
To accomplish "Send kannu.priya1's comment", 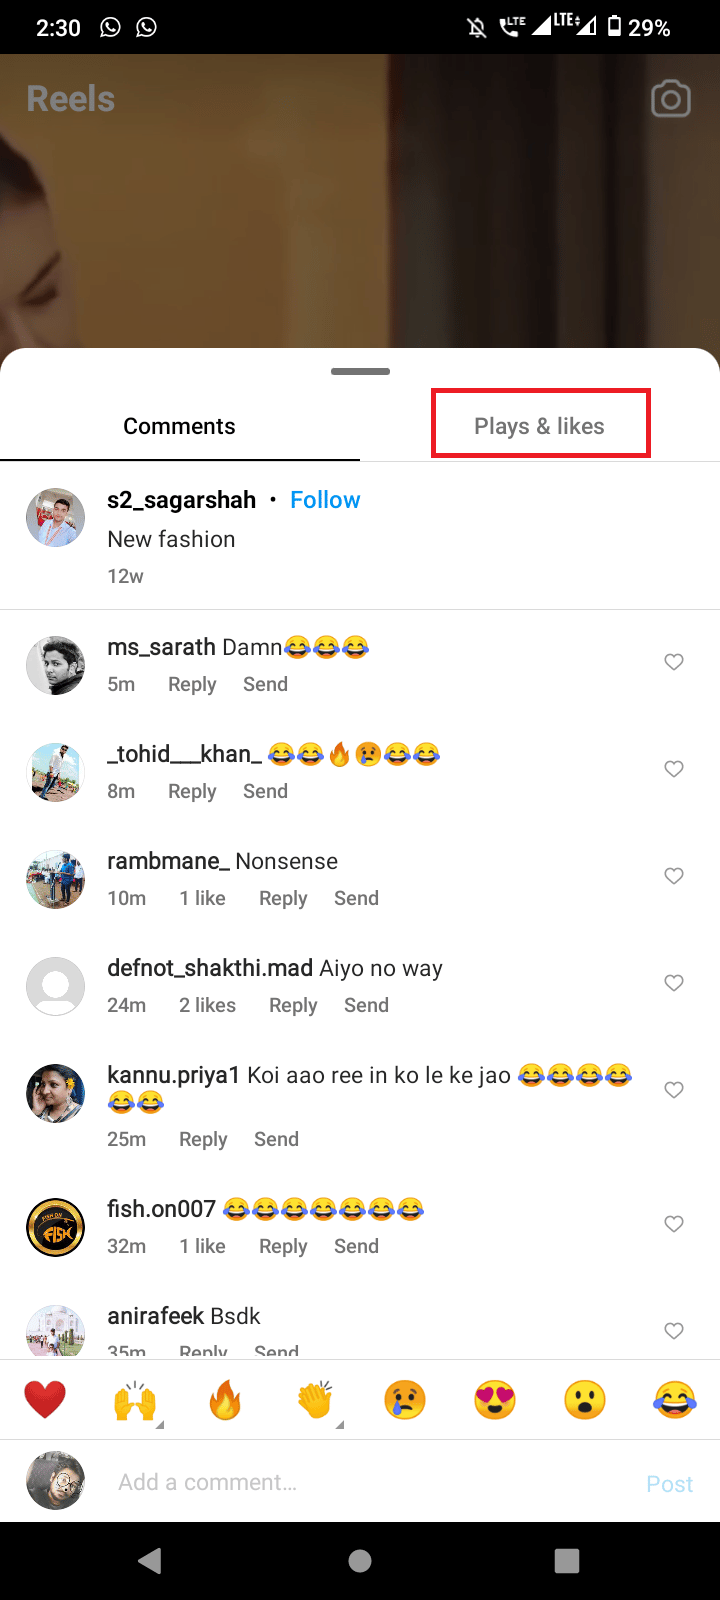I will [276, 1139].
